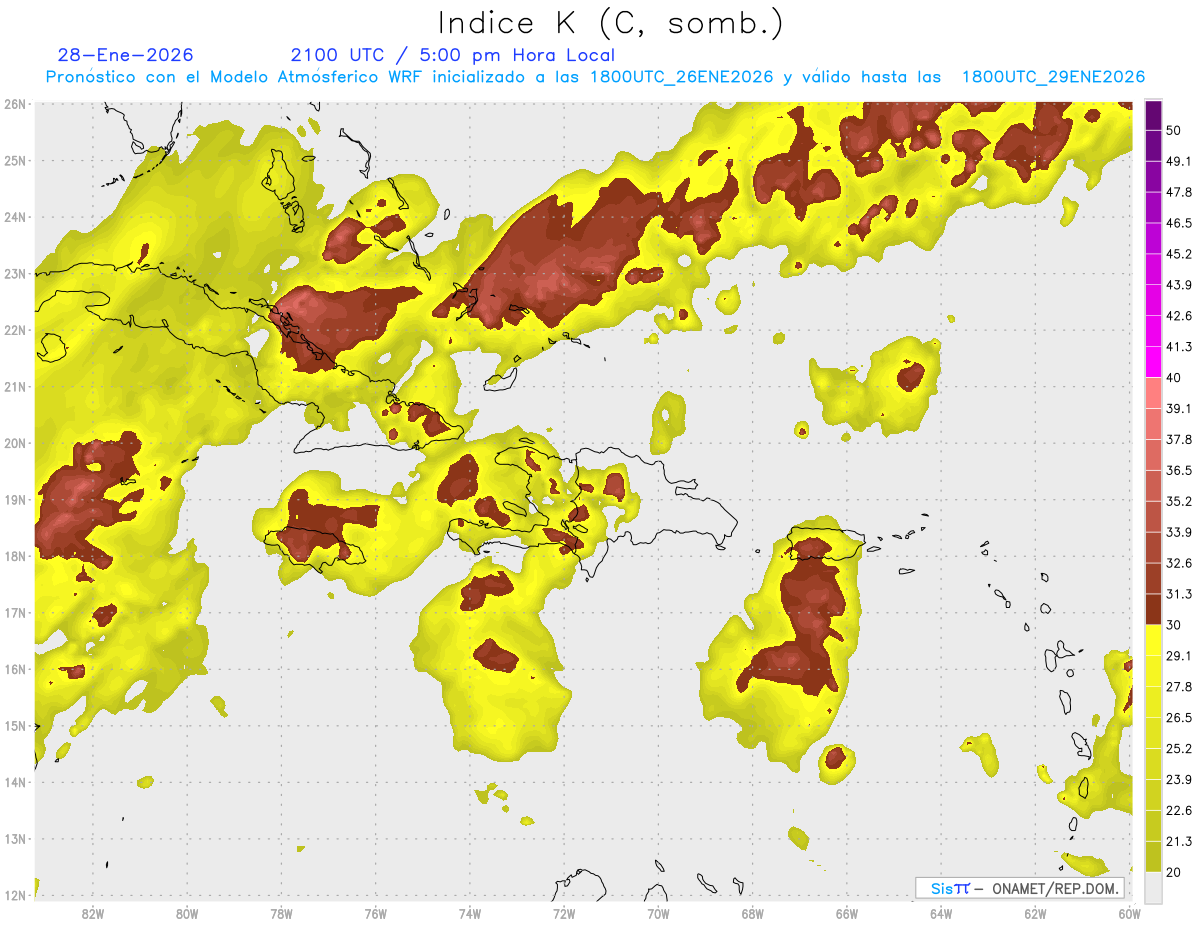Click the '66W' longitude label
Image resolution: width=1200 pixels, height=927 pixels.
(846, 913)
